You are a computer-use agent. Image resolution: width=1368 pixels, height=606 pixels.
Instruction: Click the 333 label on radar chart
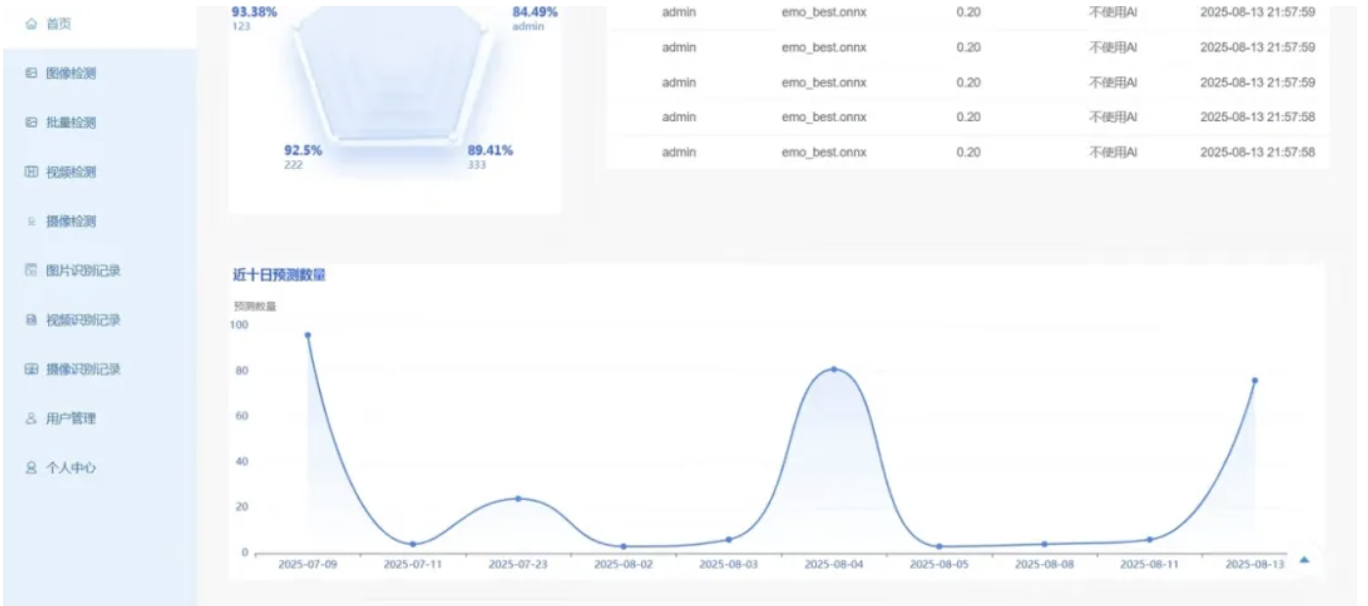pyautogui.click(x=476, y=164)
